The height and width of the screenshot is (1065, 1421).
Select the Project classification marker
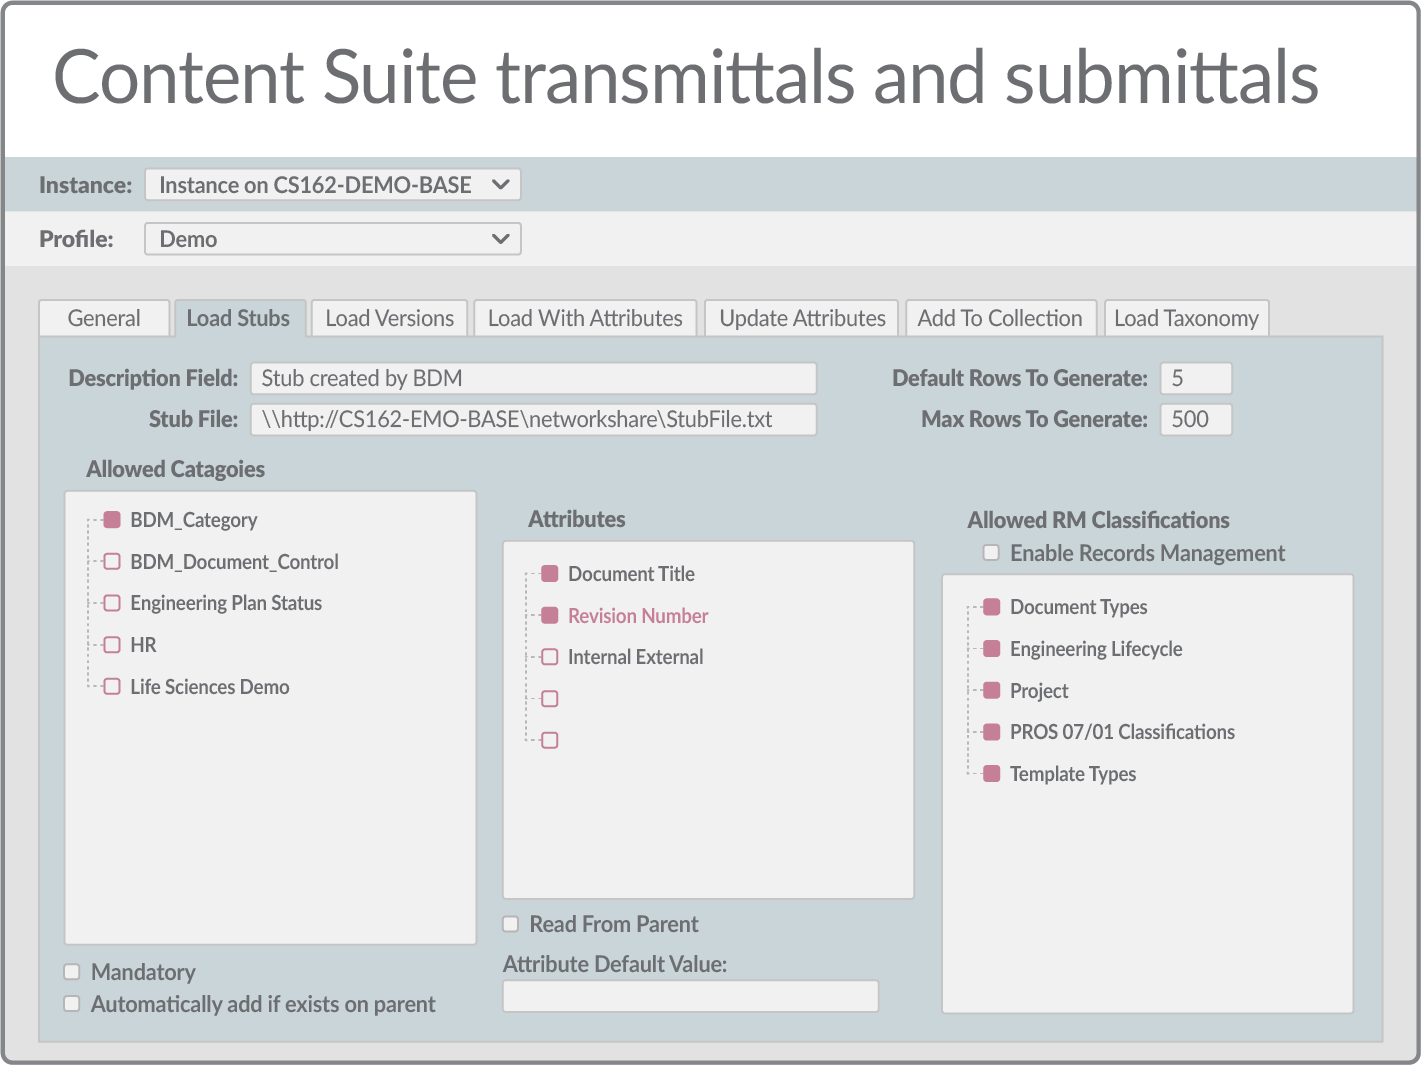991,690
